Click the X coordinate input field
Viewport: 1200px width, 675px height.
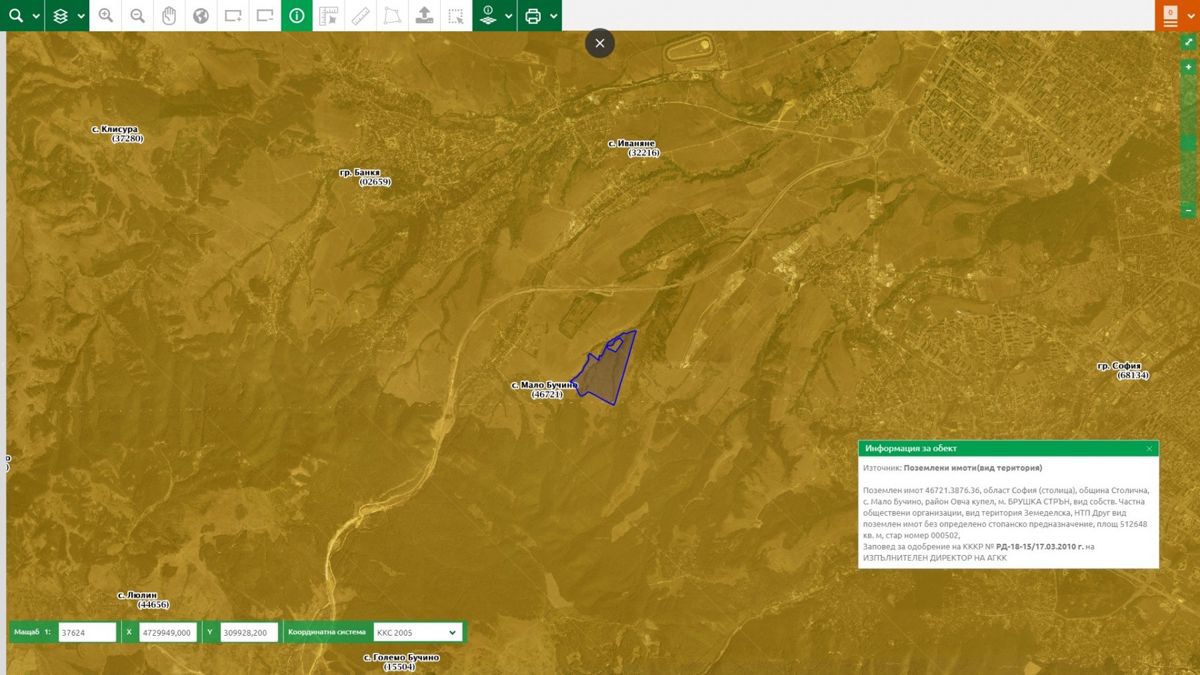pyautogui.click(x=167, y=632)
